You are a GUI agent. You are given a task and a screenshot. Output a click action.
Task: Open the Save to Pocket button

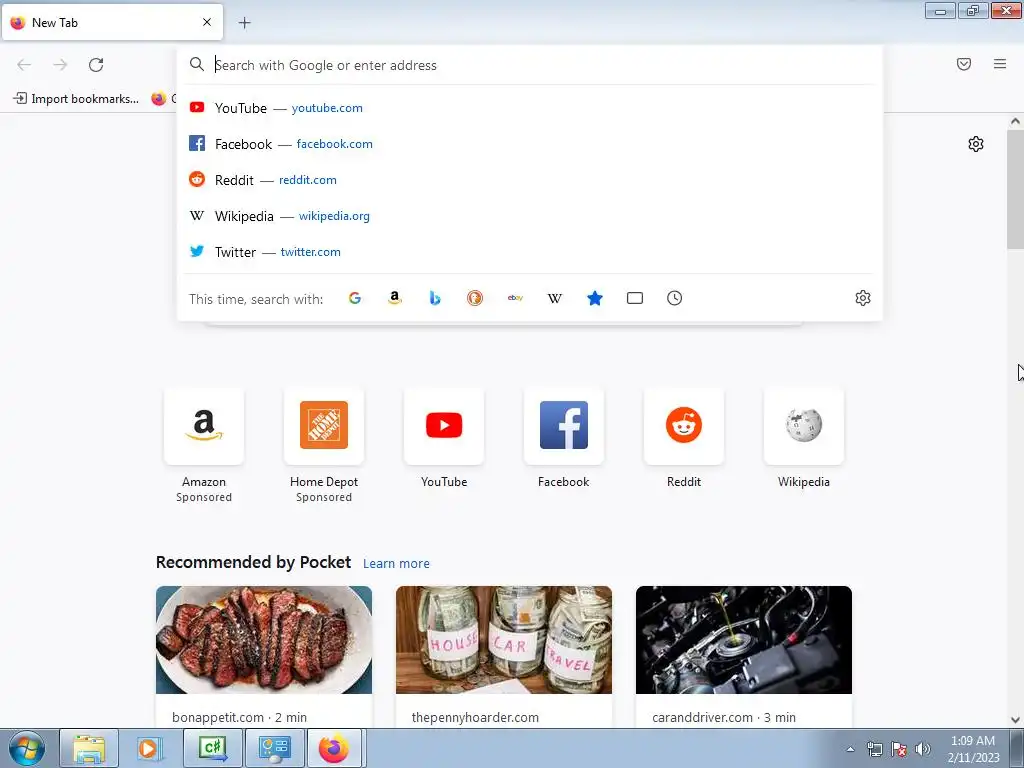click(964, 64)
